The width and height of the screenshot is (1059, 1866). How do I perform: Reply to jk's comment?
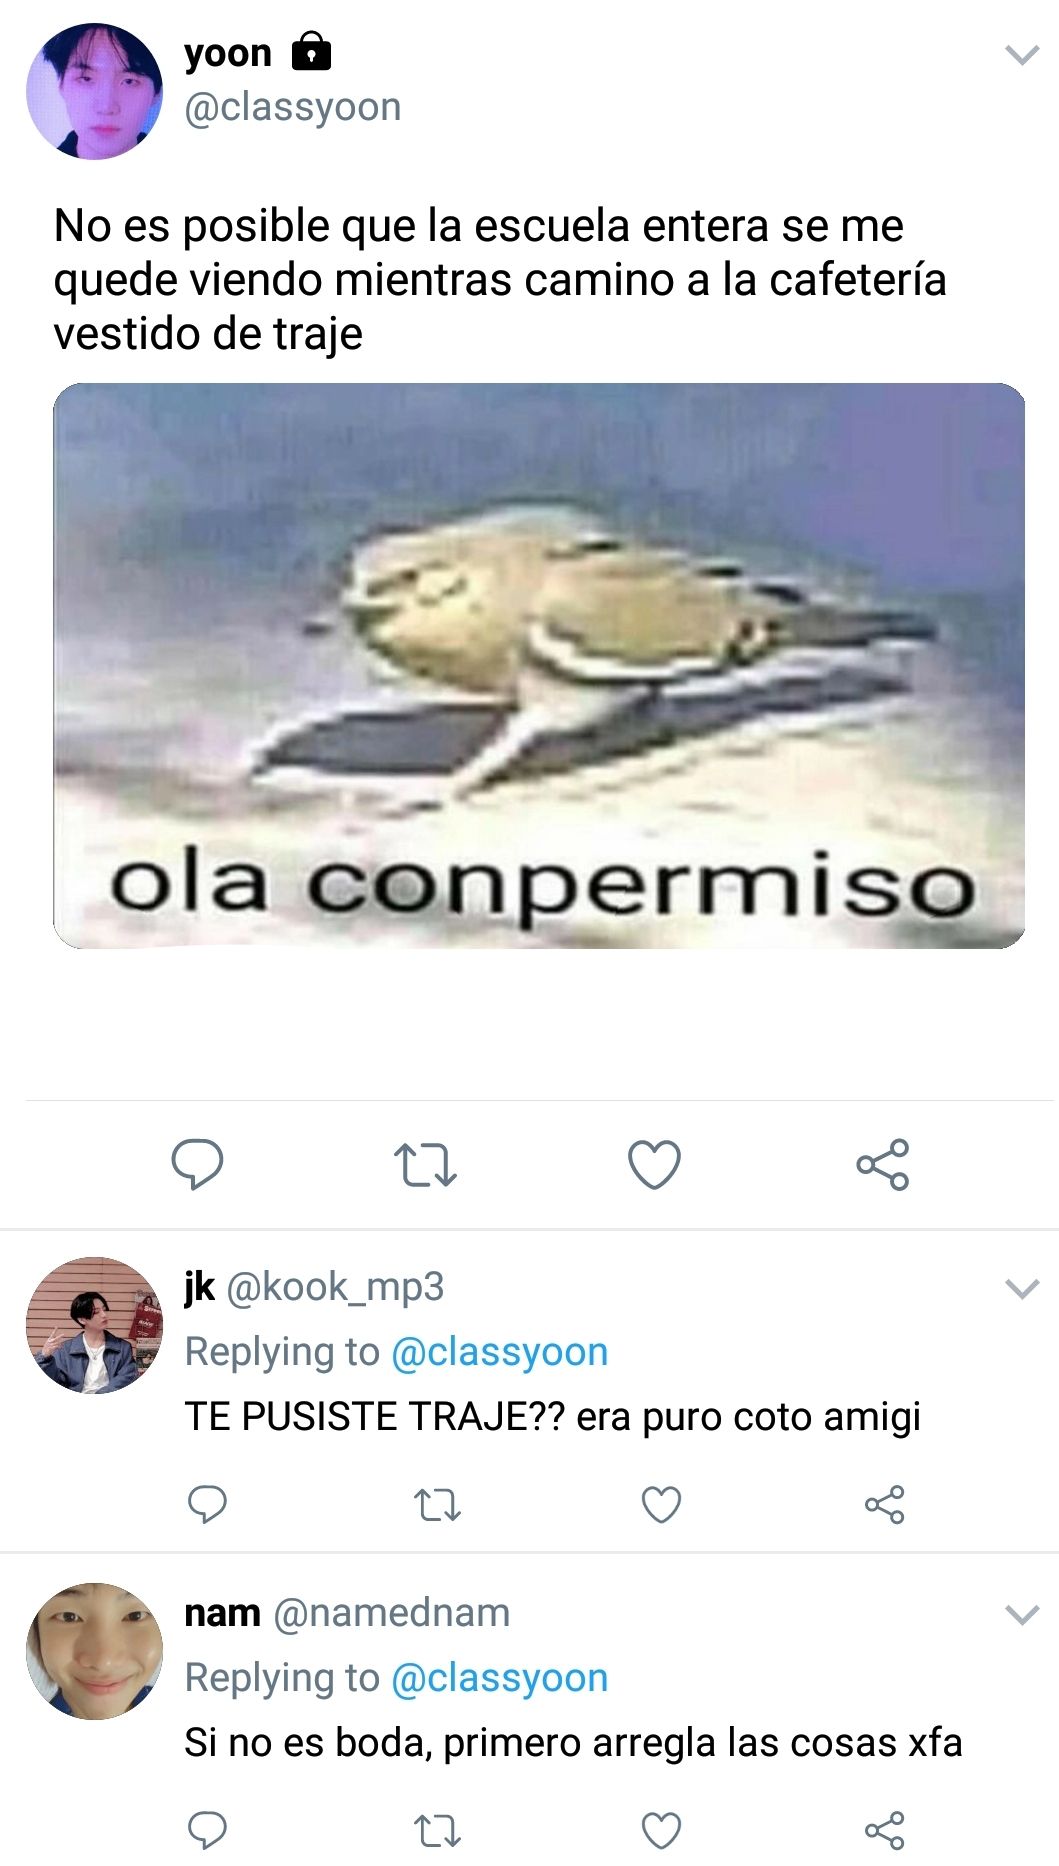tap(208, 1504)
